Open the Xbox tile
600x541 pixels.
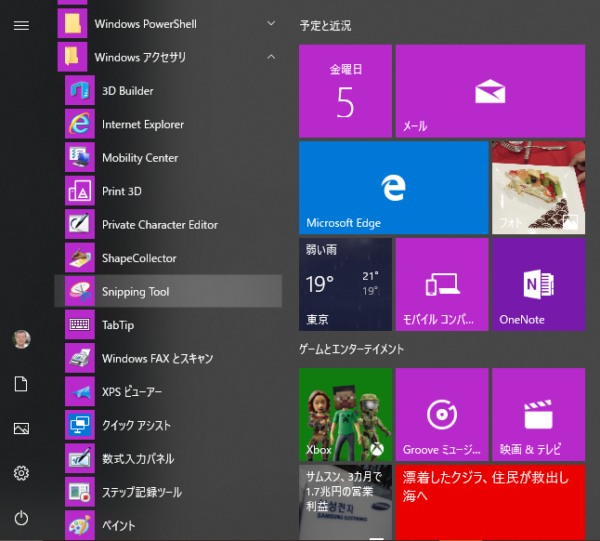pyautogui.click(x=343, y=413)
